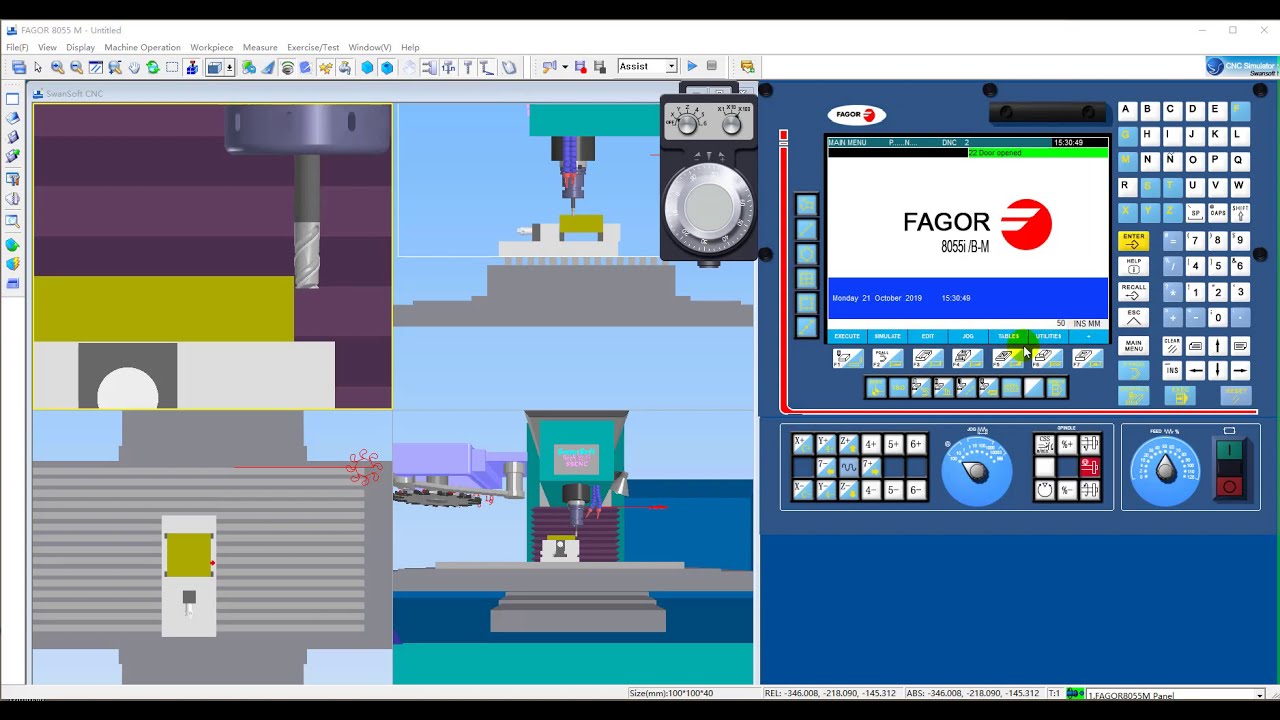Toggle the INS insert key
The height and width of the screenshot is (720, 1280).
click(1172, 371)
